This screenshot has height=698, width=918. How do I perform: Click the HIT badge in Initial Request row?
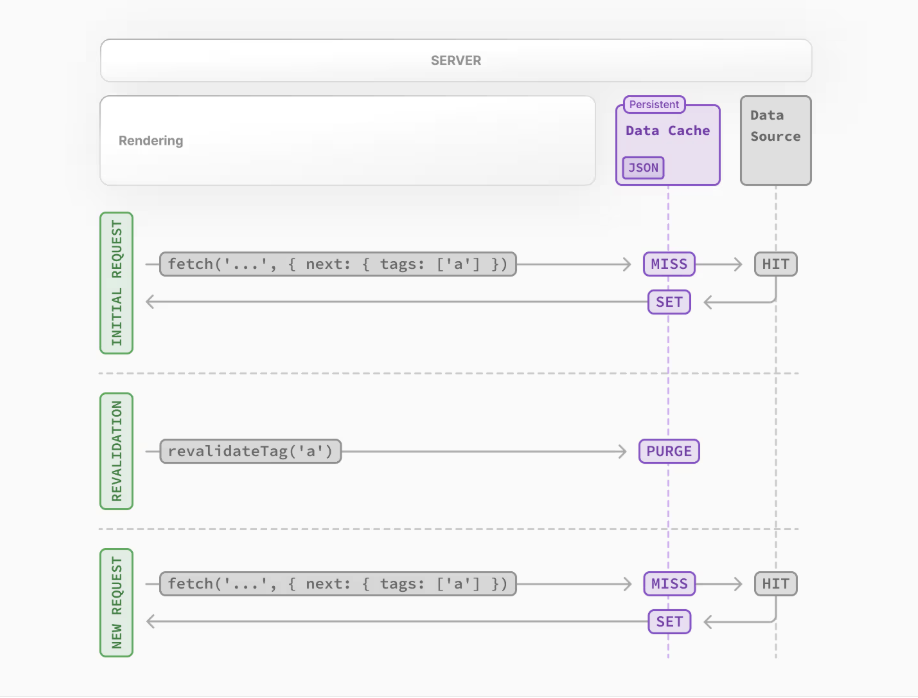pos(775,264)
